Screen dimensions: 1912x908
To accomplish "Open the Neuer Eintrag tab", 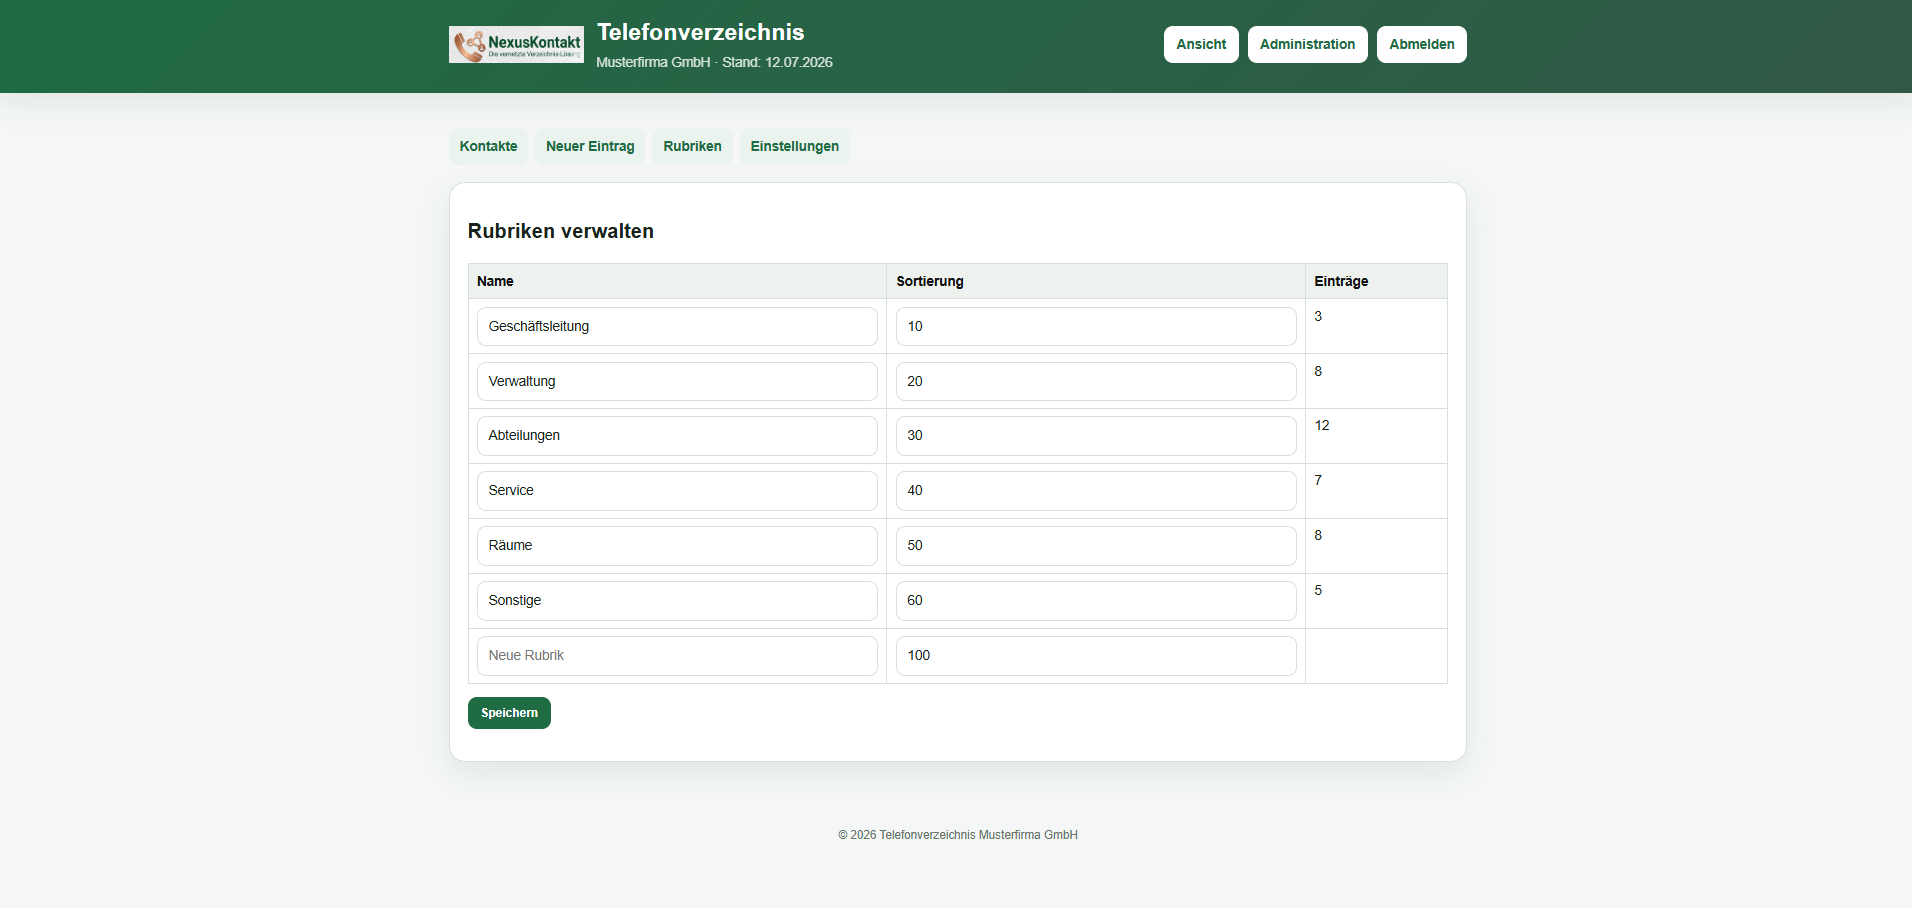I will click(x=590, y=146).
